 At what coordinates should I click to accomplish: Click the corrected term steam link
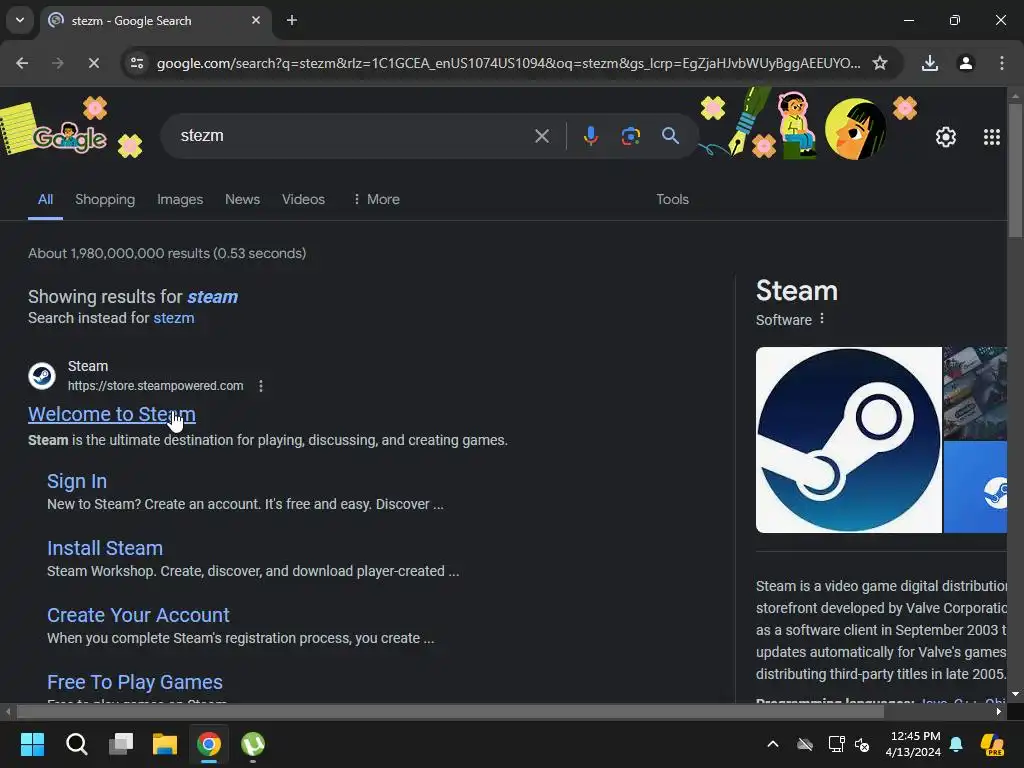click(x=212, y=297)
